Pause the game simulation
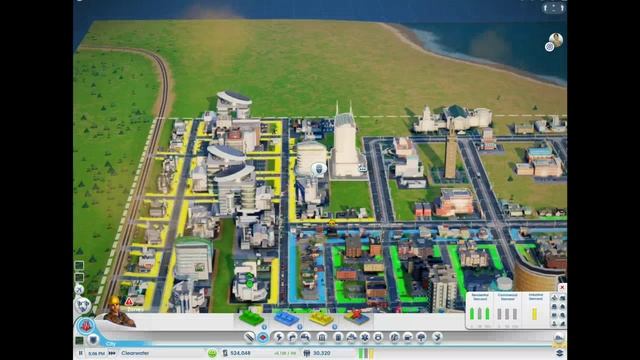This screenshot has width=640, height=360. pos(81,353)
